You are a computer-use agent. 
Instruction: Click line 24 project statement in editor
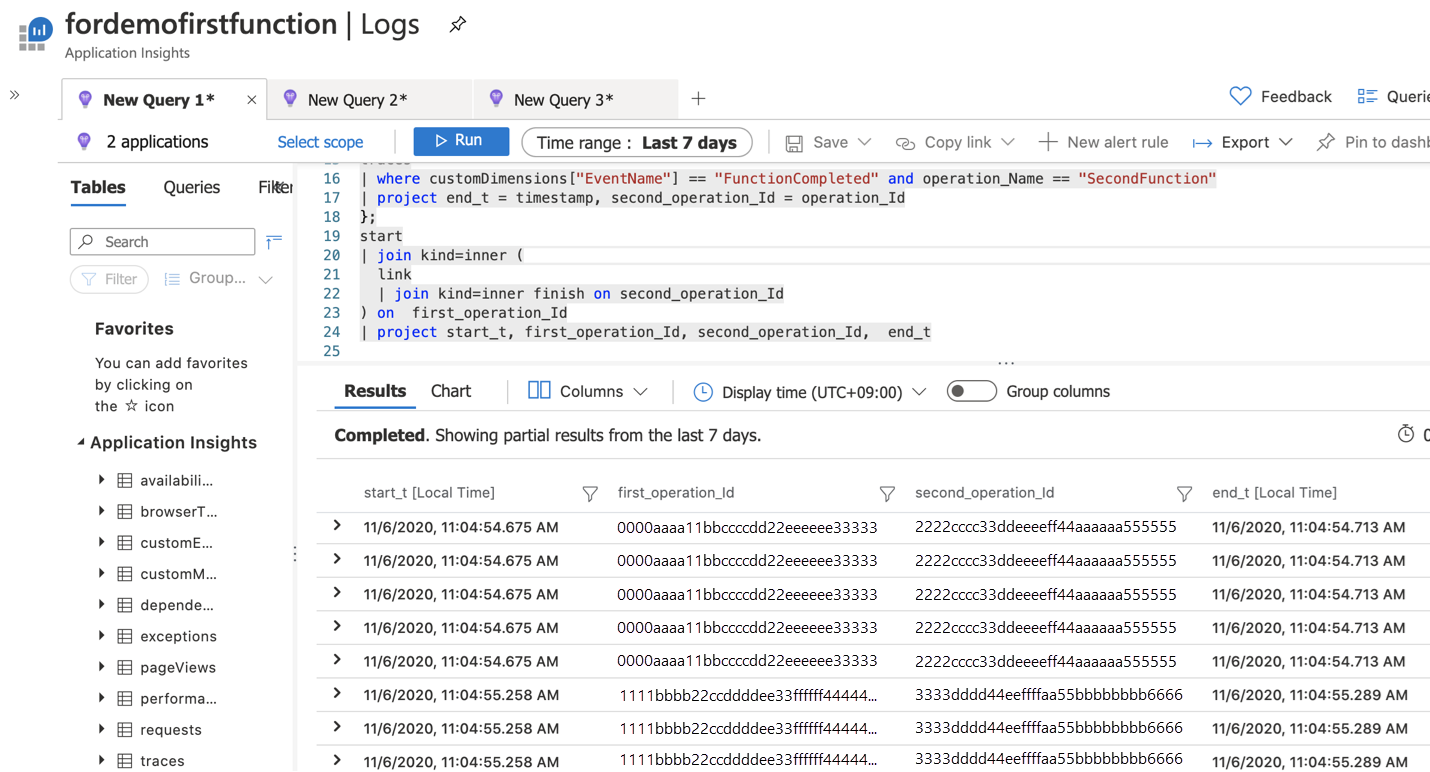(645, 332)
